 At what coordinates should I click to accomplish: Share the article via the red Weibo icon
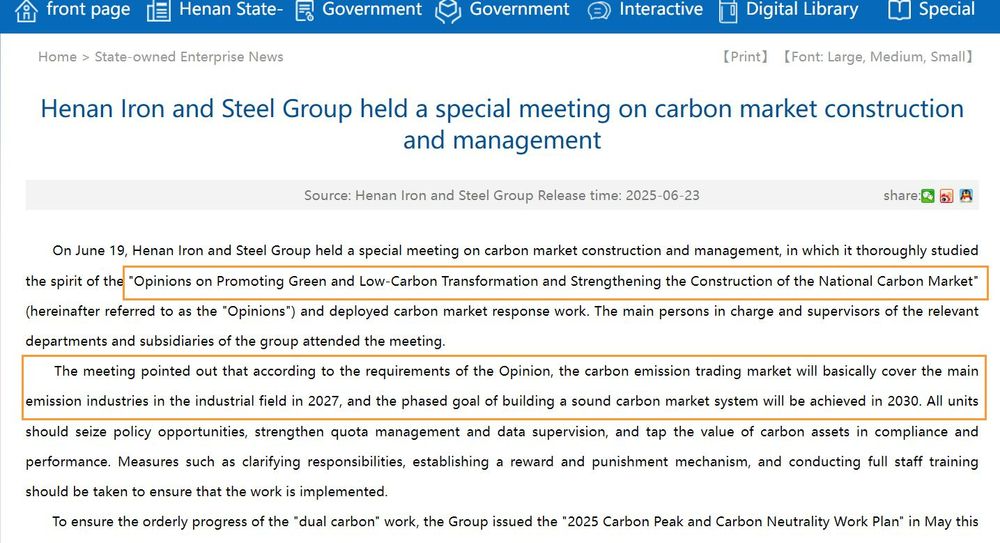(x=946, y=196)
